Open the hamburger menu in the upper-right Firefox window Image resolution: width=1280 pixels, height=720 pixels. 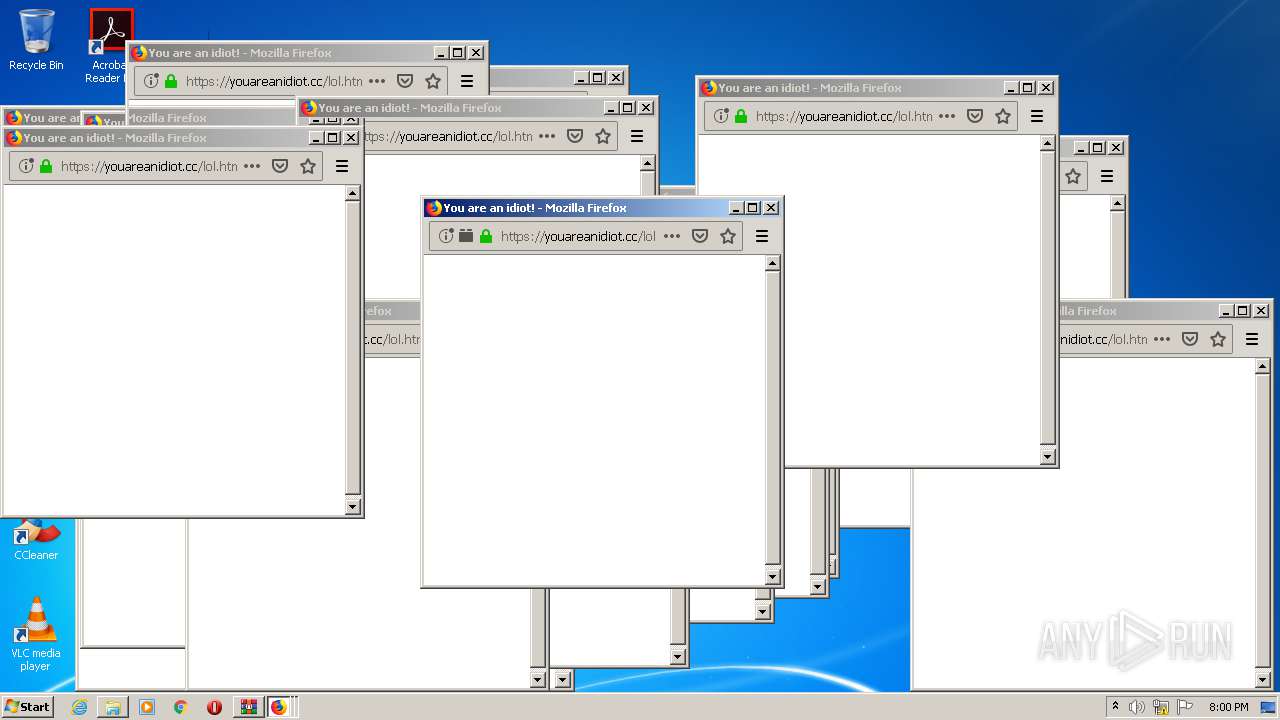1037,116
